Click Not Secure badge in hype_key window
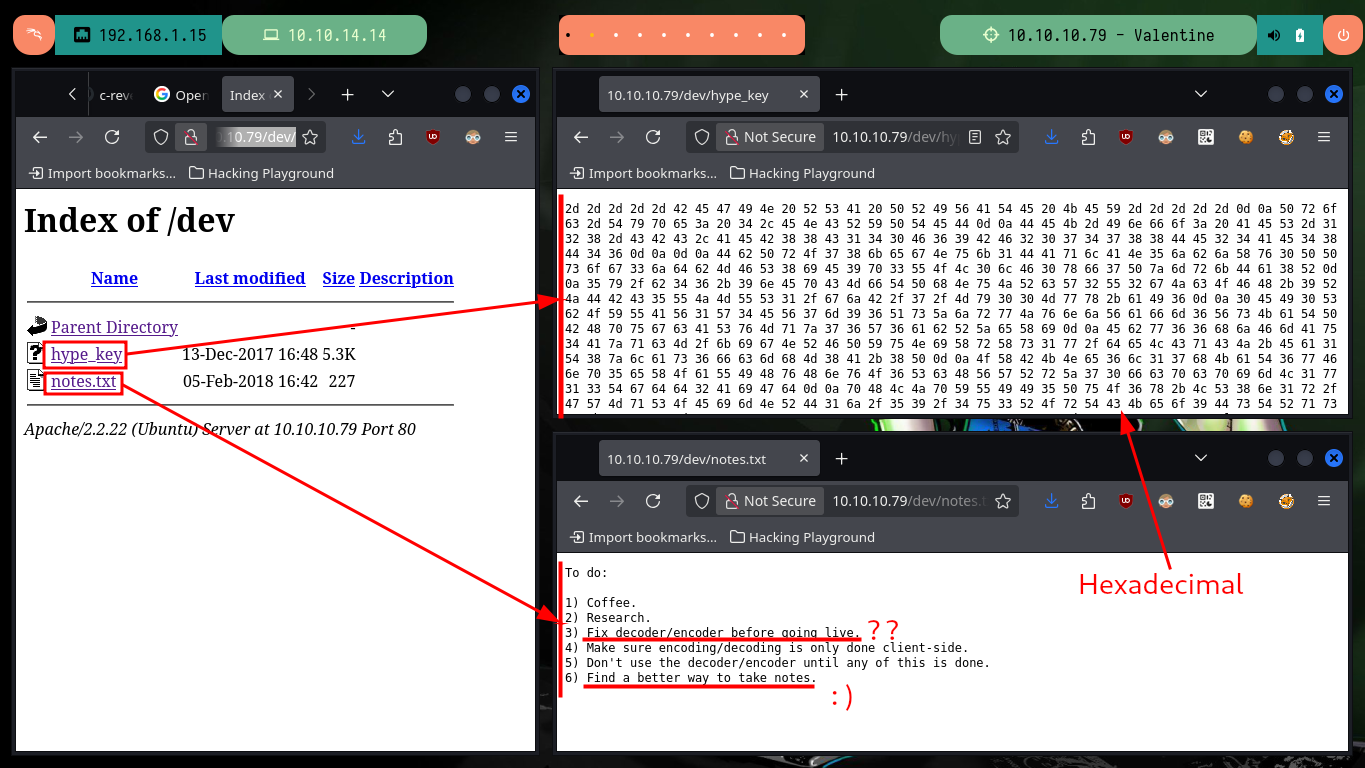The width and height of the screenshot is (1365, 768). [x=770, y=137]
